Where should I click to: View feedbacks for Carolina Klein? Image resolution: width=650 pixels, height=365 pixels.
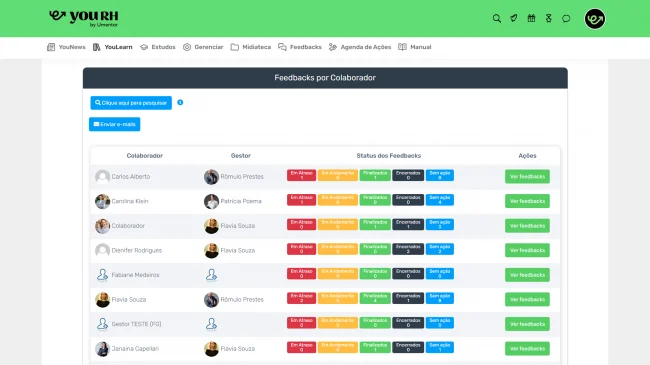(x=527, y=201)
